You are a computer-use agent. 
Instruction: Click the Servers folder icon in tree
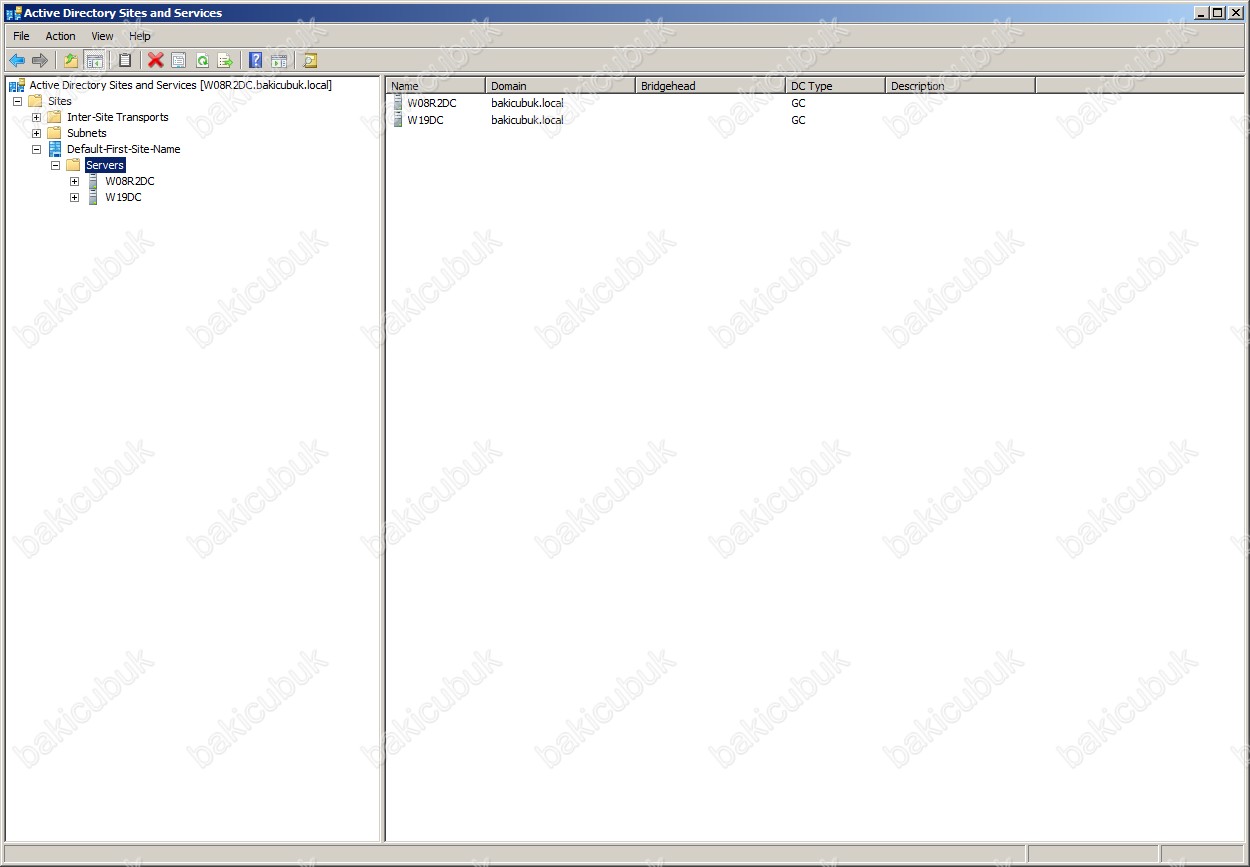tap(73, 165)
